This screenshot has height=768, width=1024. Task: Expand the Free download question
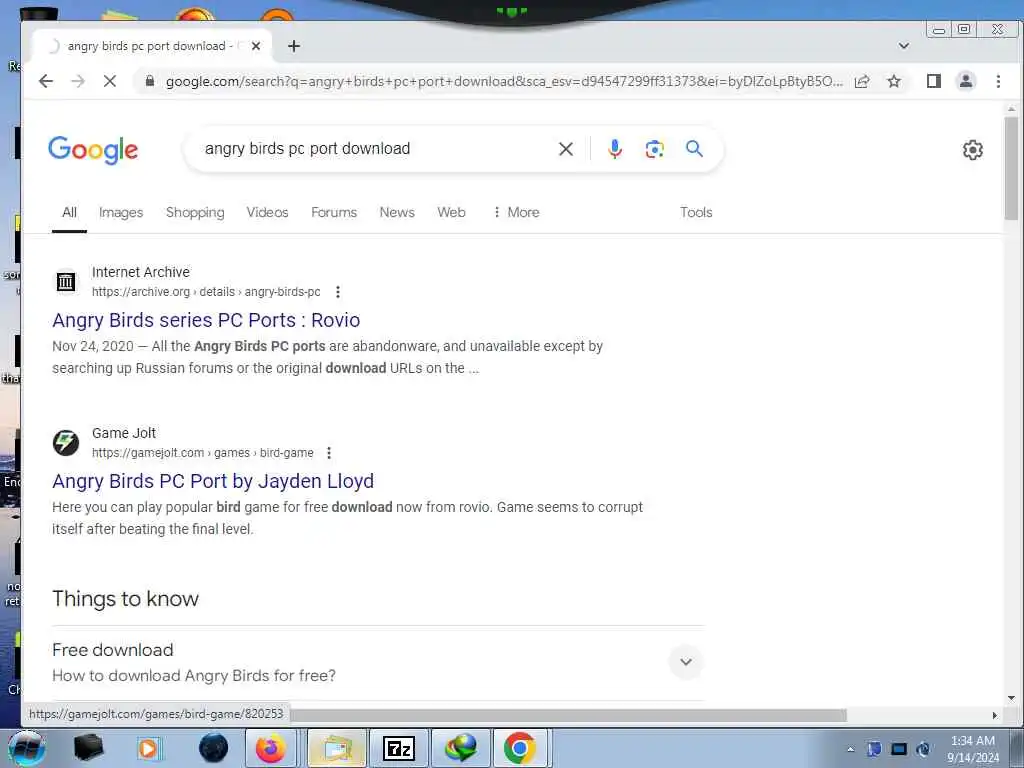[686, 662]
